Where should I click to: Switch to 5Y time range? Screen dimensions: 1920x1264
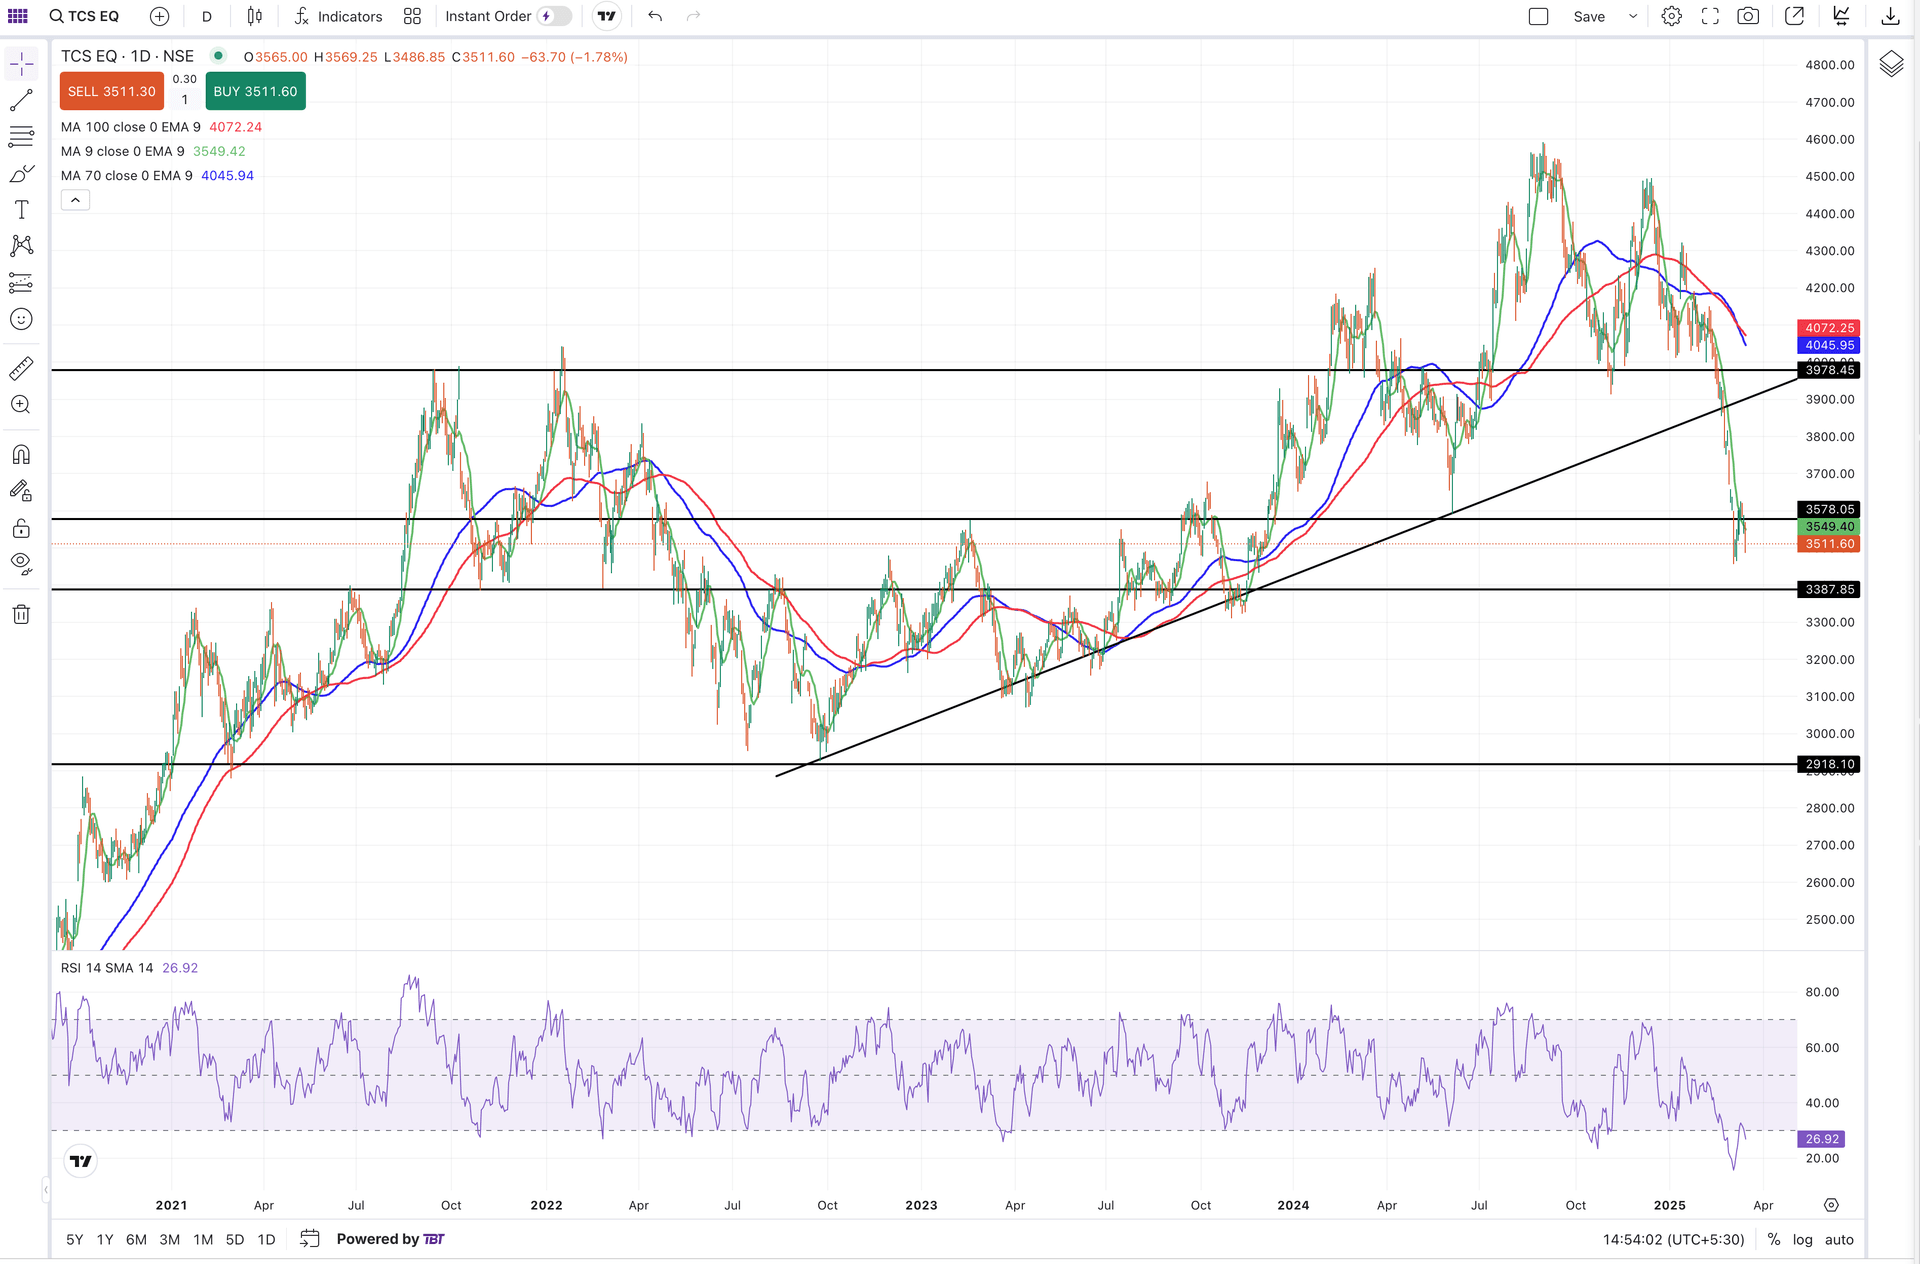[75, 1240]
